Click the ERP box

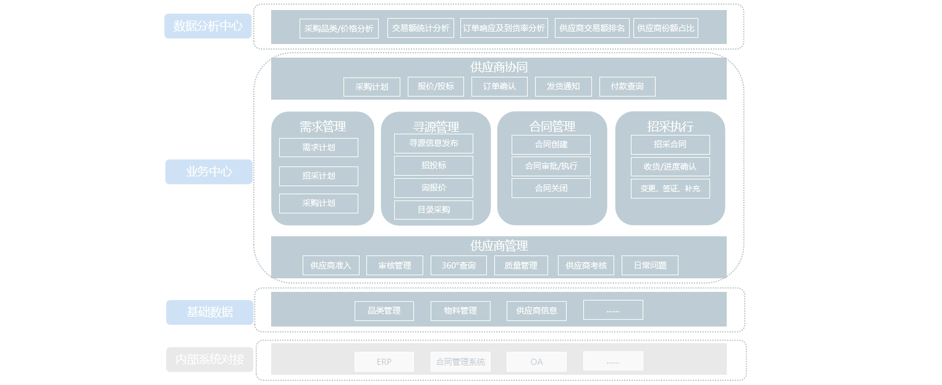(384, 362)
